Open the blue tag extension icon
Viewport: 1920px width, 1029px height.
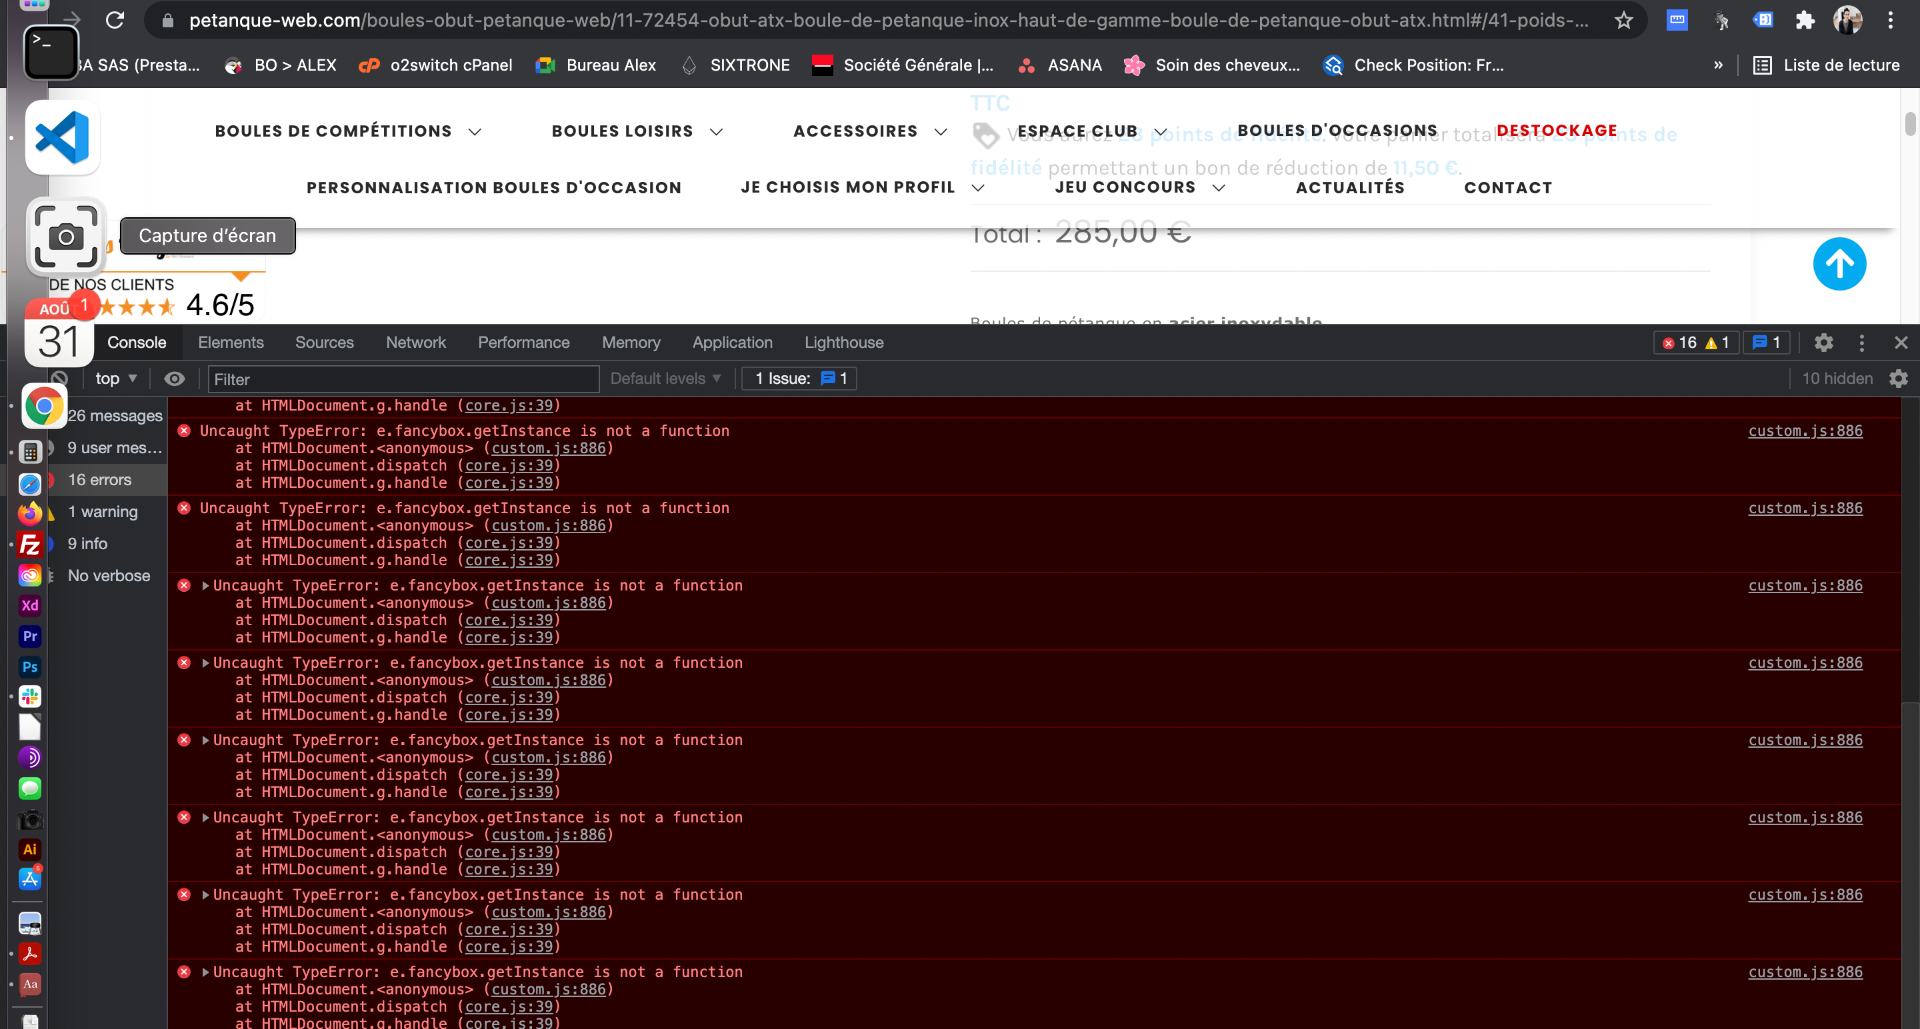pos(1763,20)
